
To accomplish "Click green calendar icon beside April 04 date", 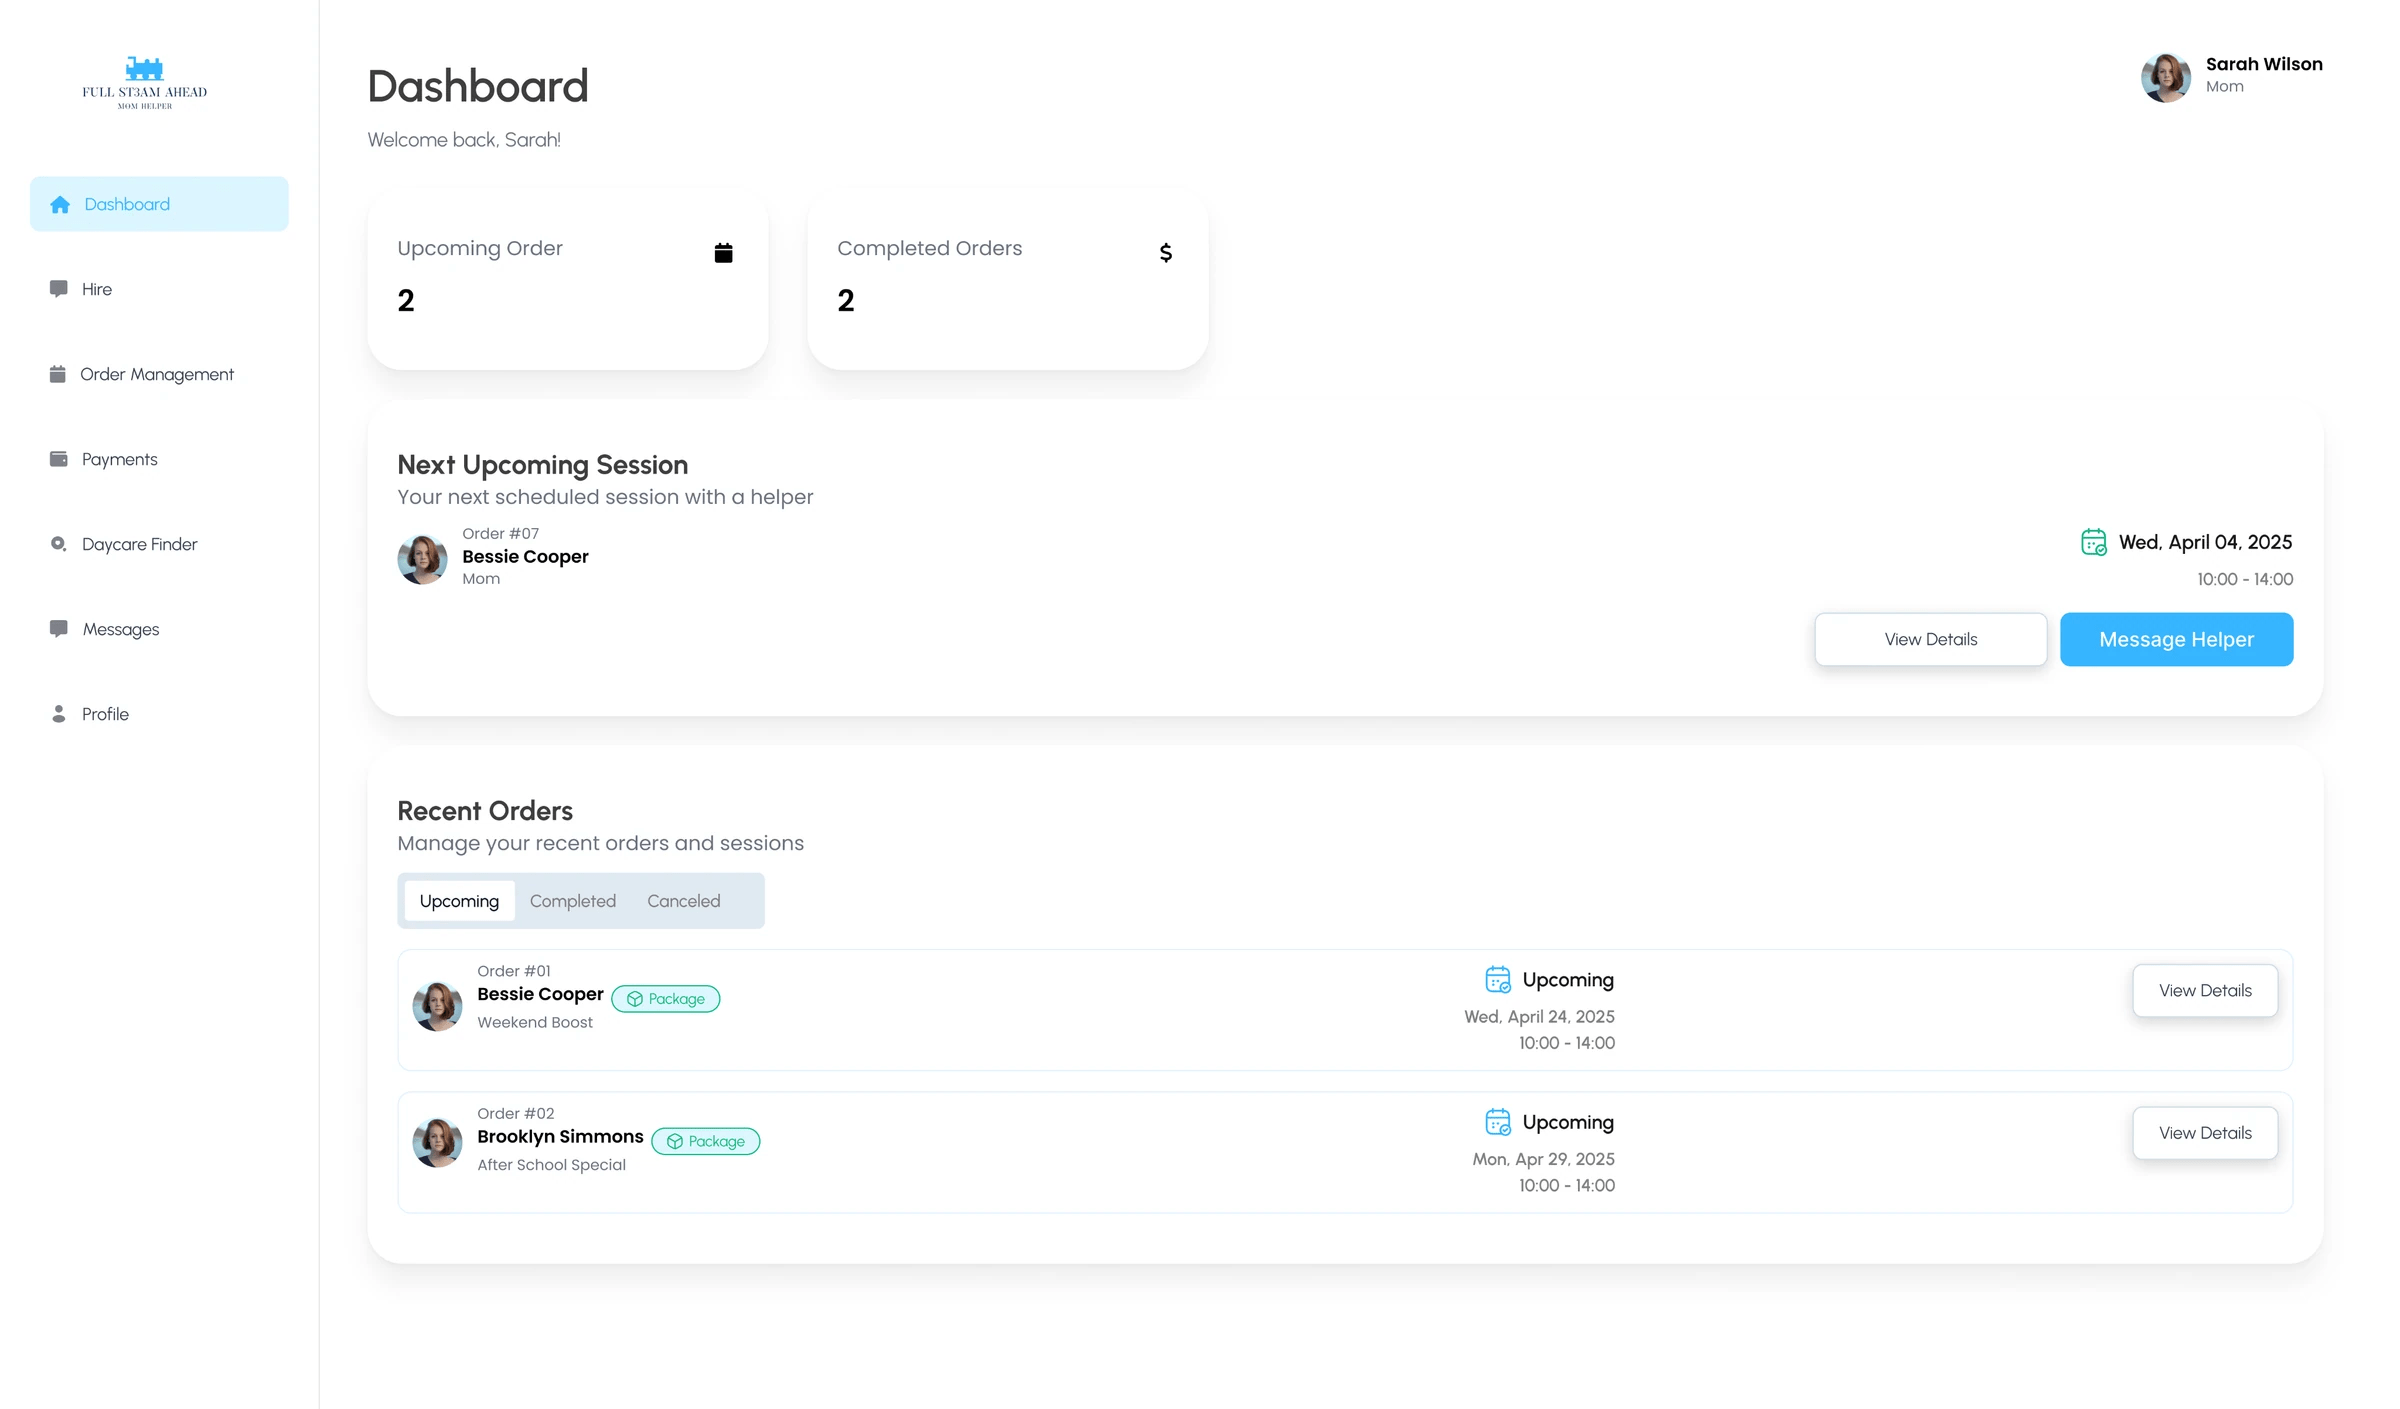I will 2093,542.
